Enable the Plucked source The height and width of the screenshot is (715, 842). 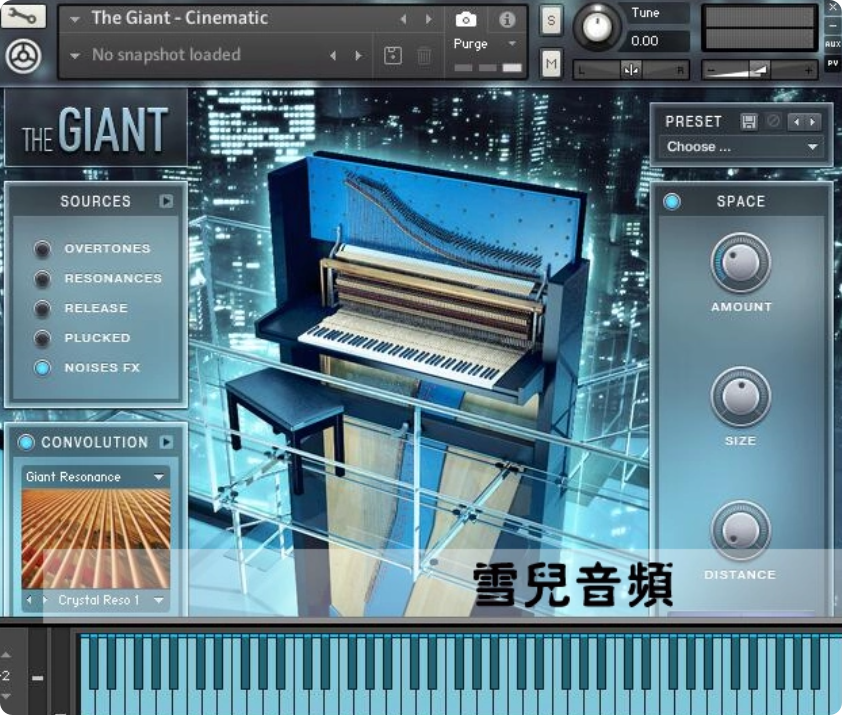[x=42, y=338]
